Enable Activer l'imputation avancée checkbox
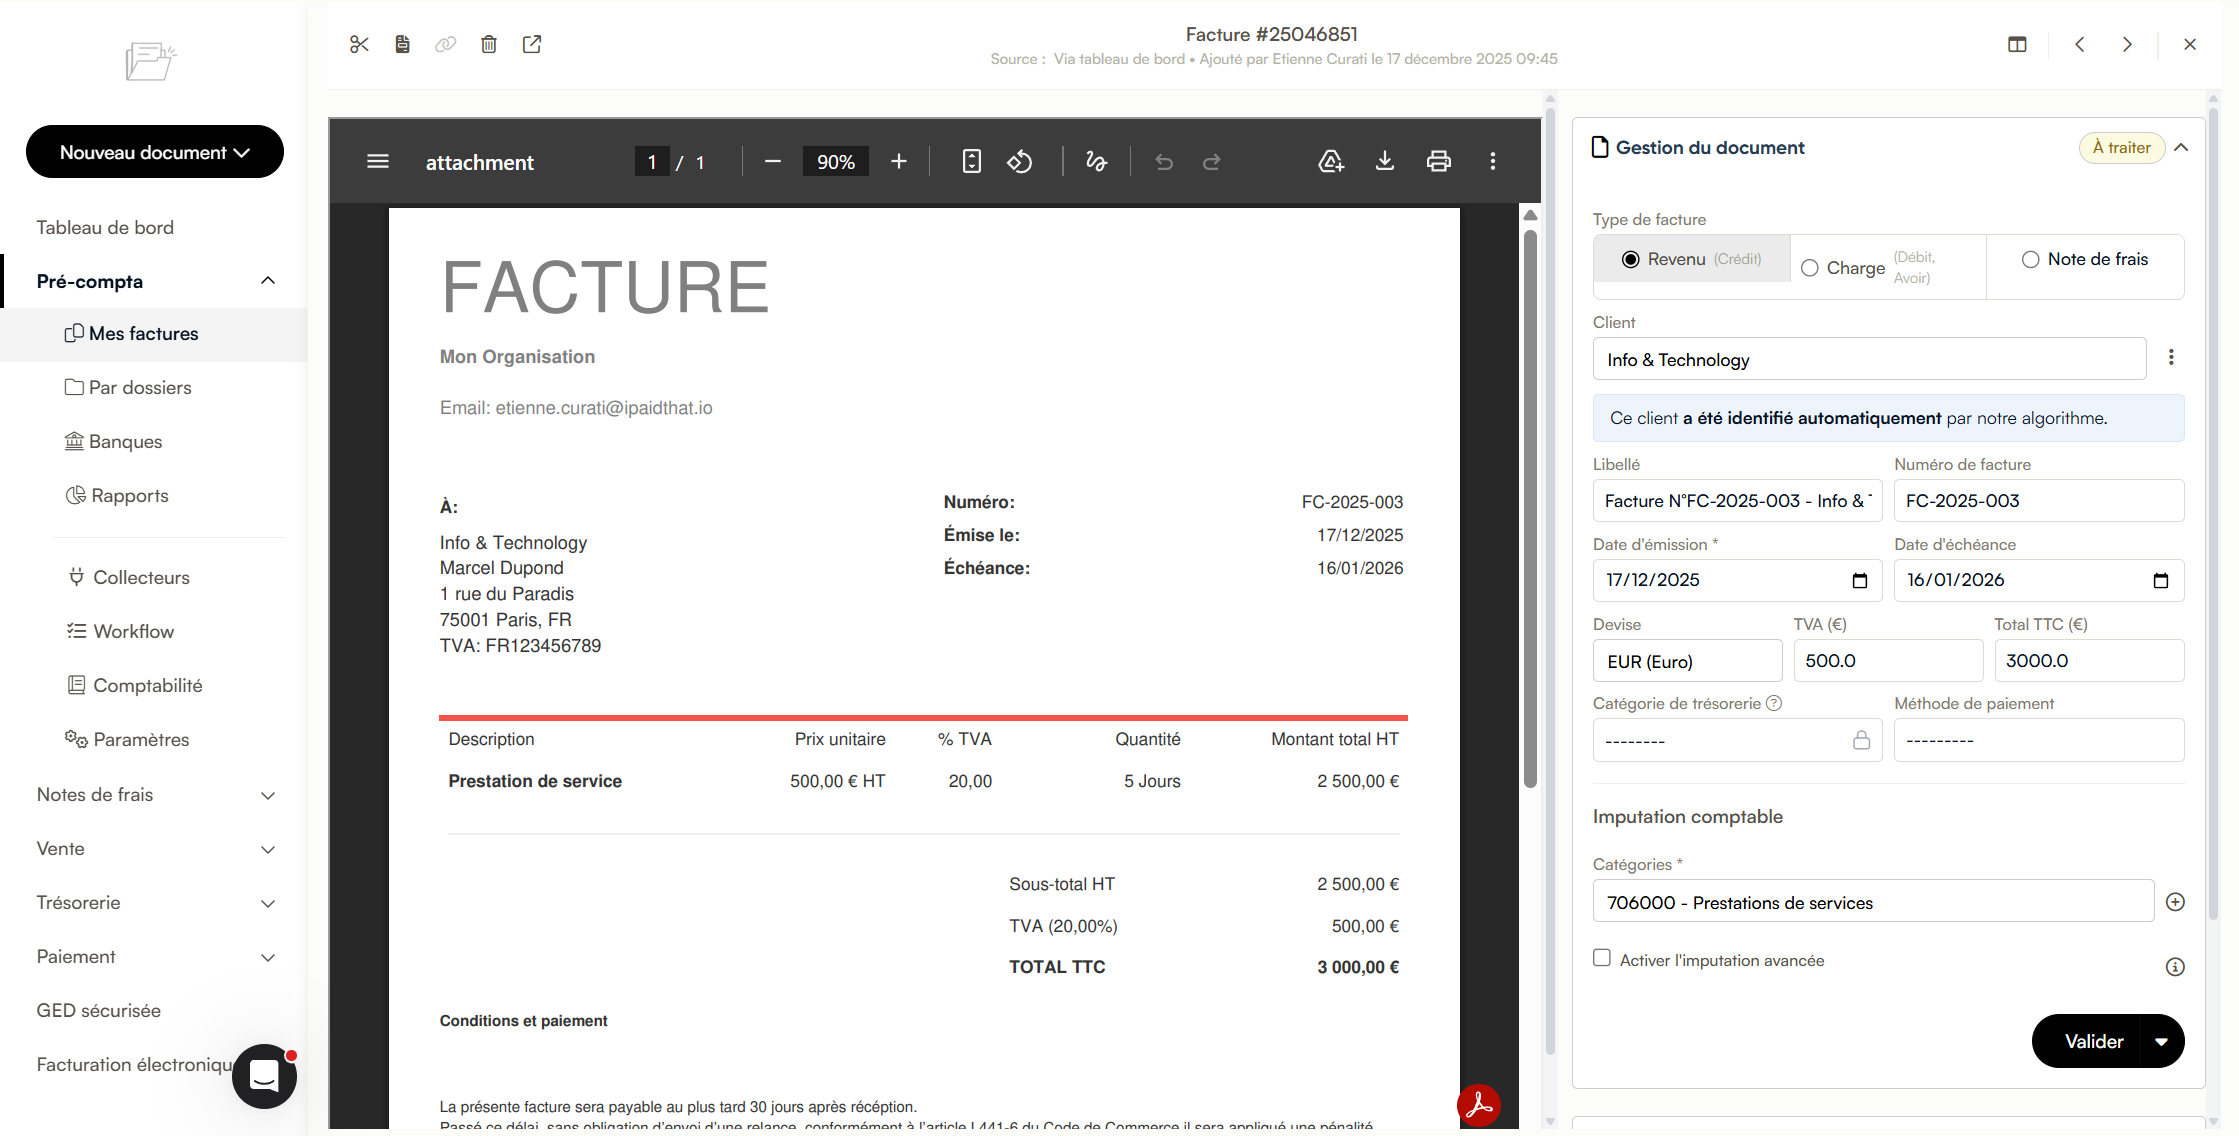 (1602, 958)
